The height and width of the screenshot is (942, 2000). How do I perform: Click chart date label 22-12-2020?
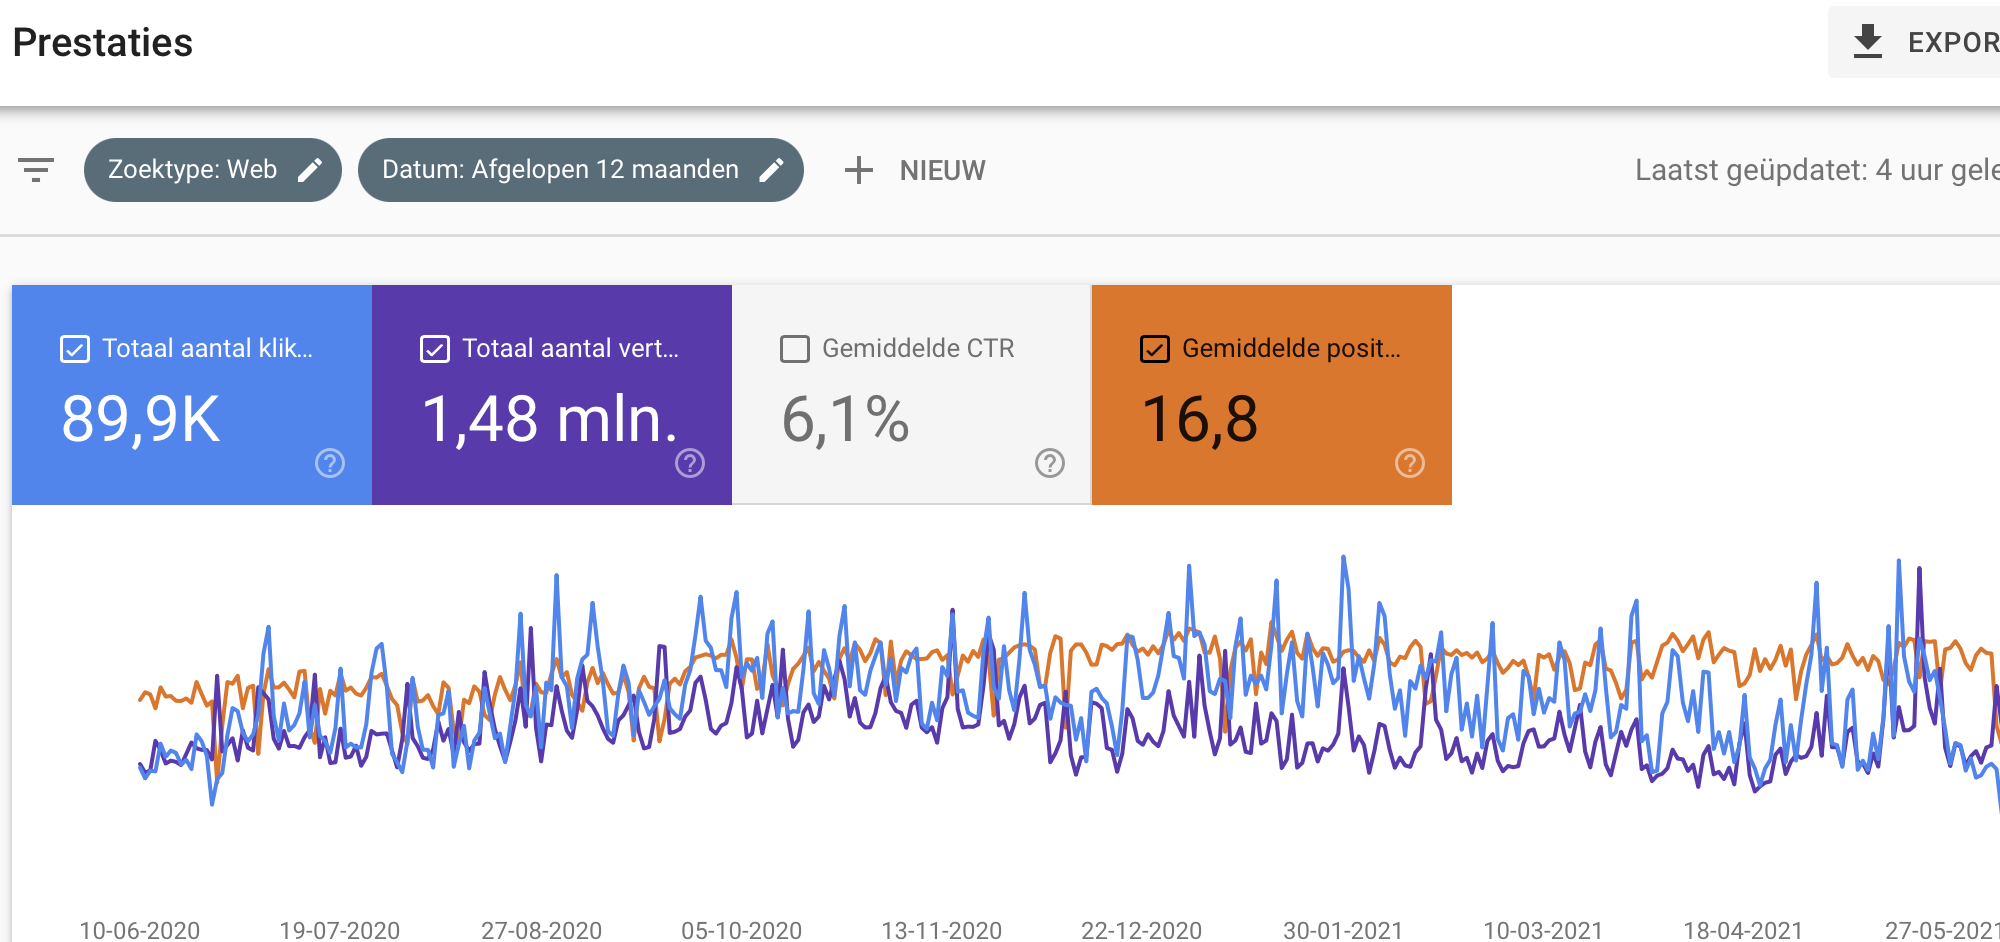click(1141, 930)
